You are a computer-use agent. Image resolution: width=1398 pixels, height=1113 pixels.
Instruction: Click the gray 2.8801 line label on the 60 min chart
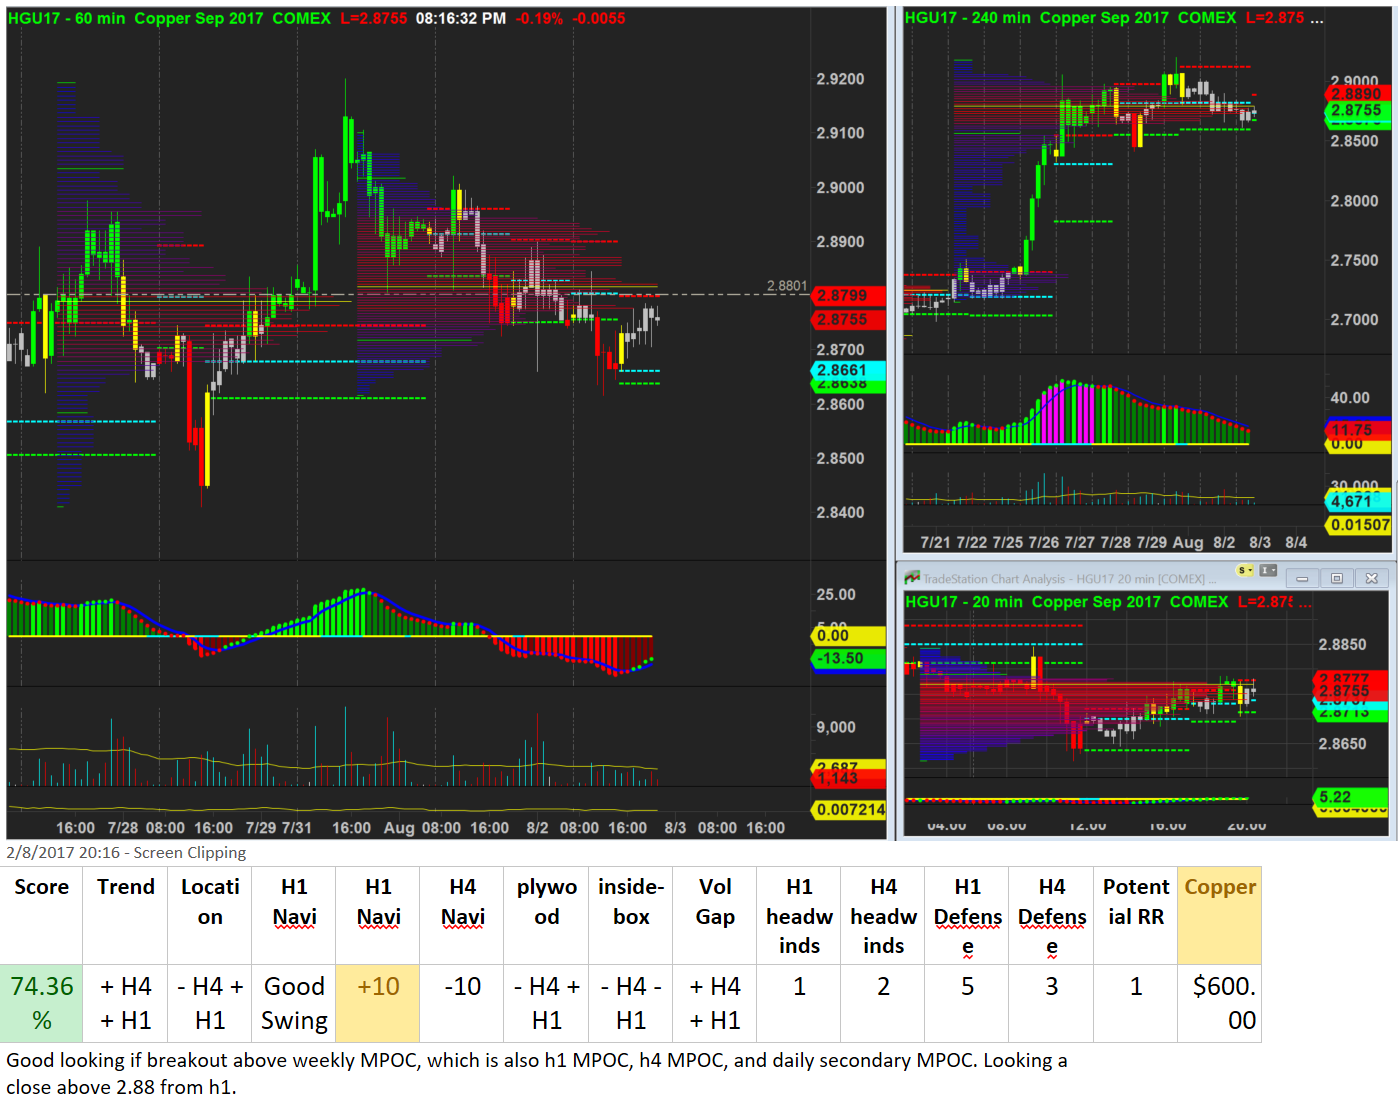[x=787, y=286]
